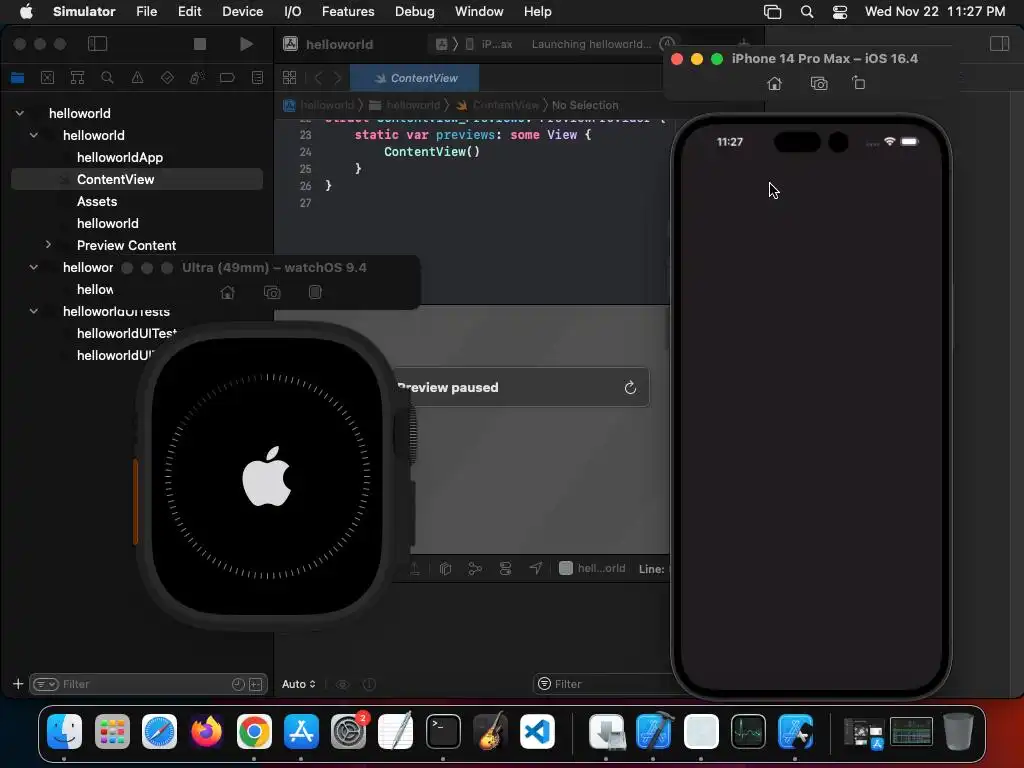This screenshot has width=1024, height=768.
Task: Open the related items grid icon
Action: coord(289,78)
